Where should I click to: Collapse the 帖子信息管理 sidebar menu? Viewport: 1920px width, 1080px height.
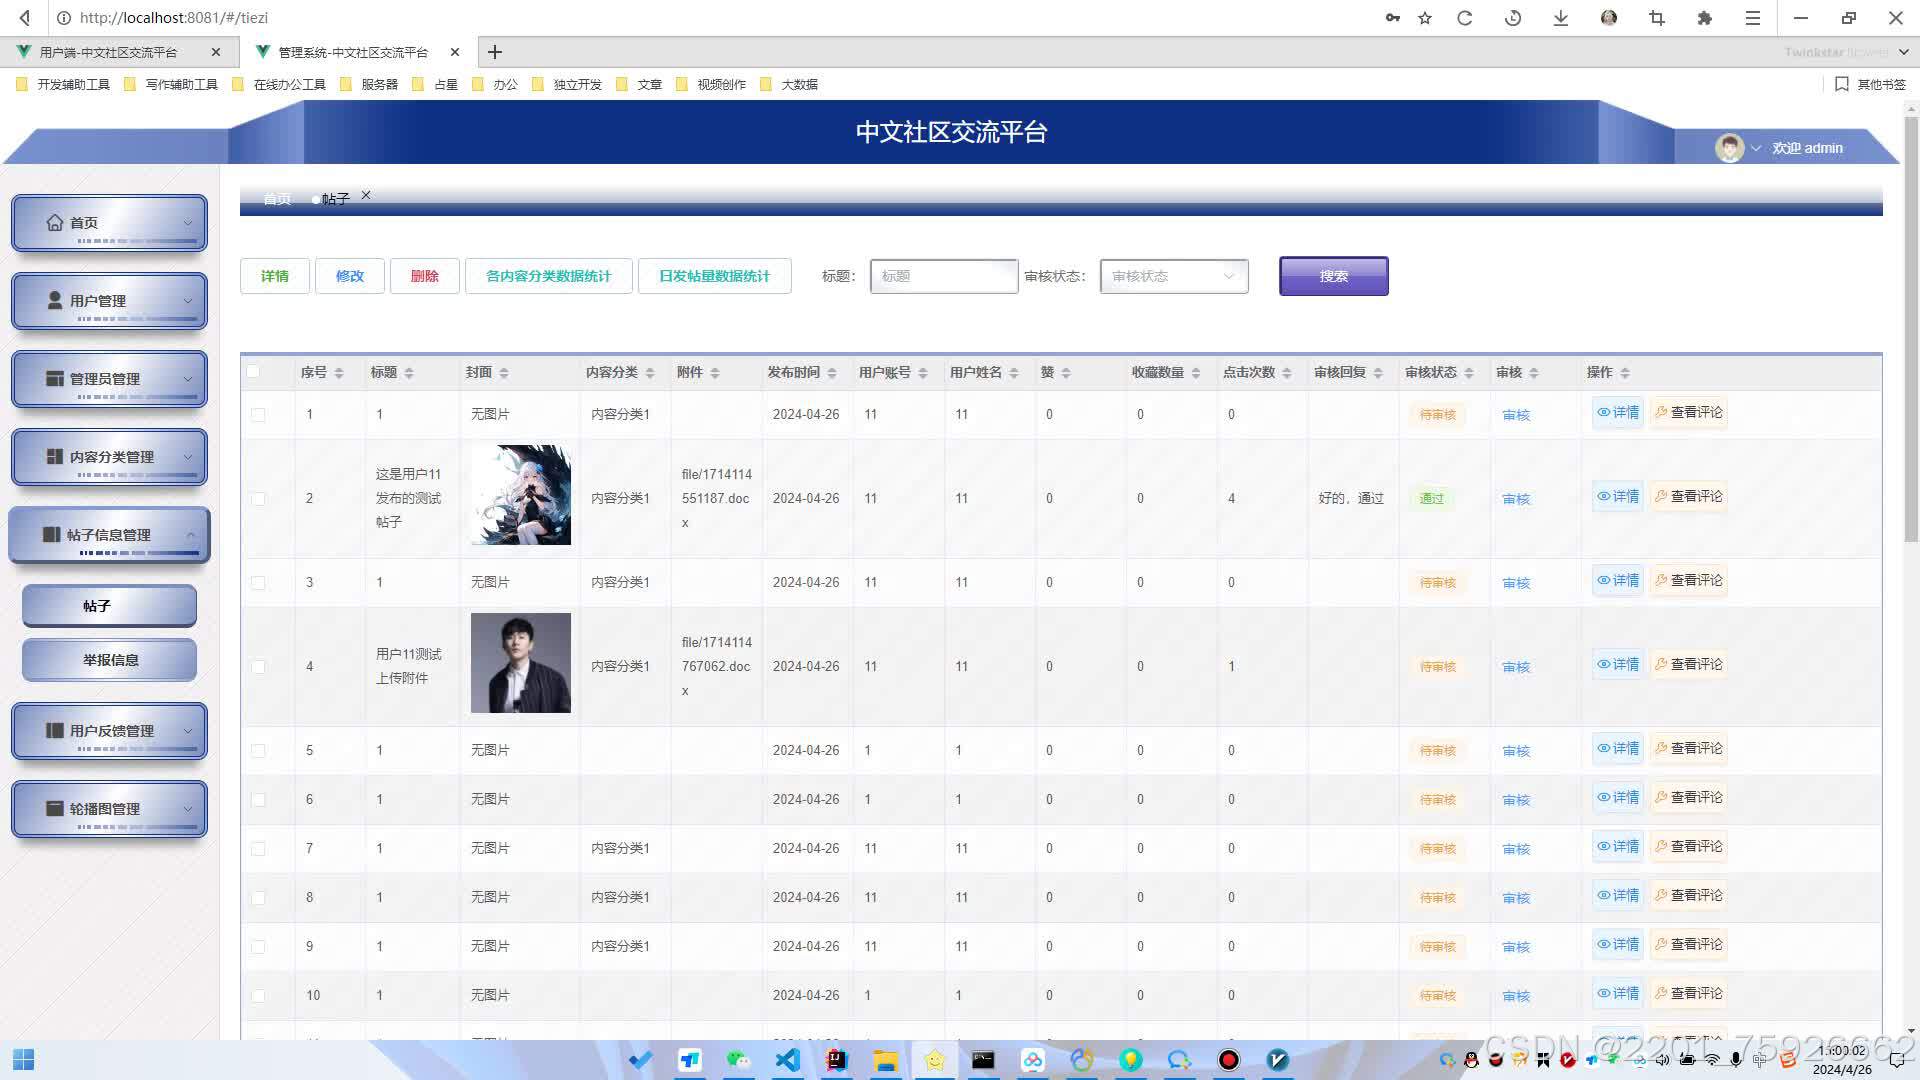pyautogui.click(x=109, y=535)
